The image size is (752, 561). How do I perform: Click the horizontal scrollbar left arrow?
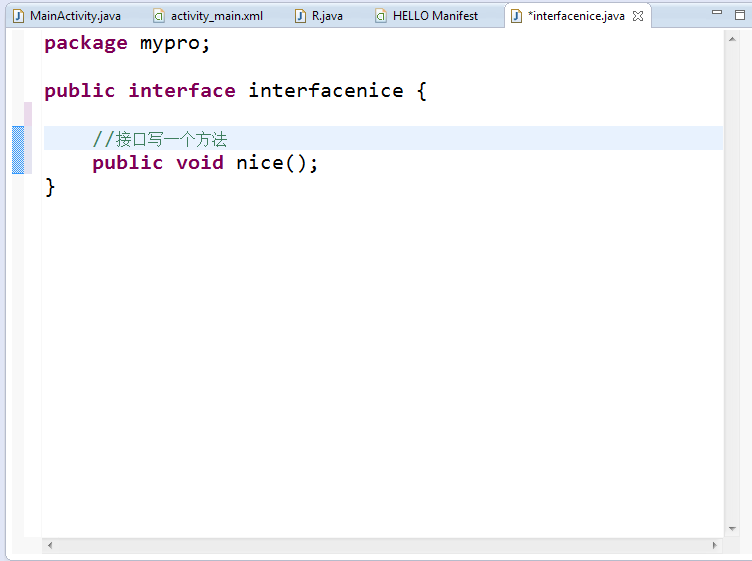pyautogui.click(x=50, y=545)
